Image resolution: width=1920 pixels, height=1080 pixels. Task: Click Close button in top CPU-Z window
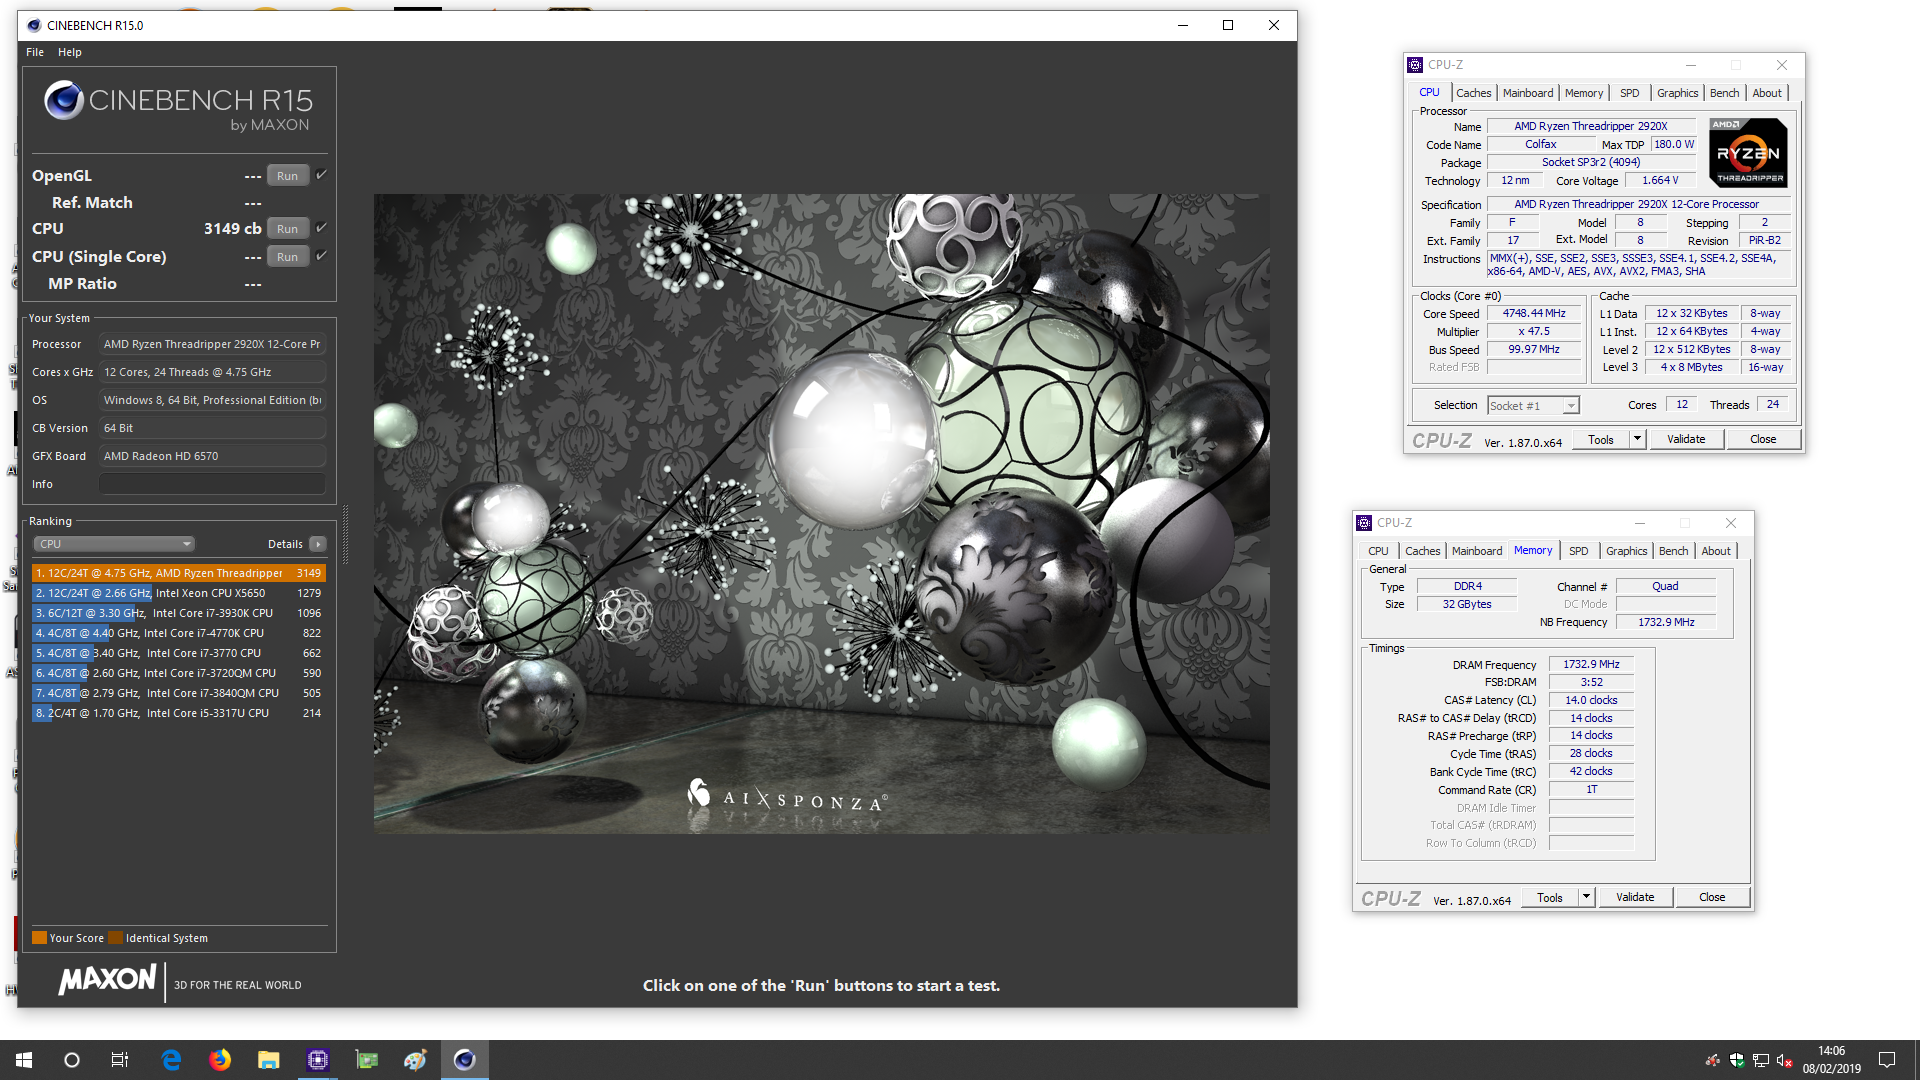click(1763, 439)
